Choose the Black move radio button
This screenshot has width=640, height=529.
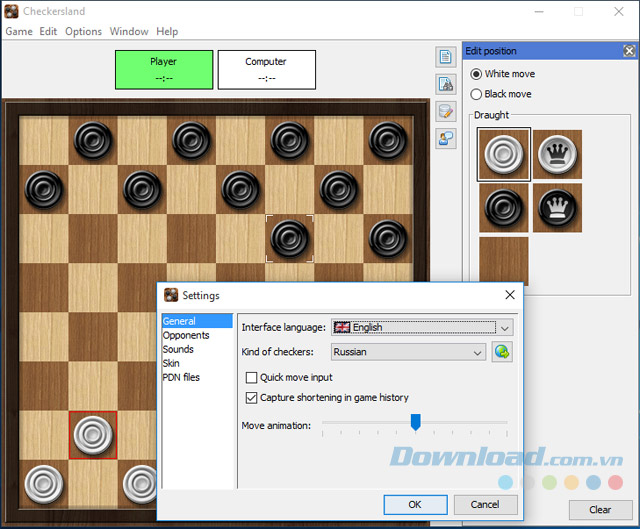click(476, 94)
